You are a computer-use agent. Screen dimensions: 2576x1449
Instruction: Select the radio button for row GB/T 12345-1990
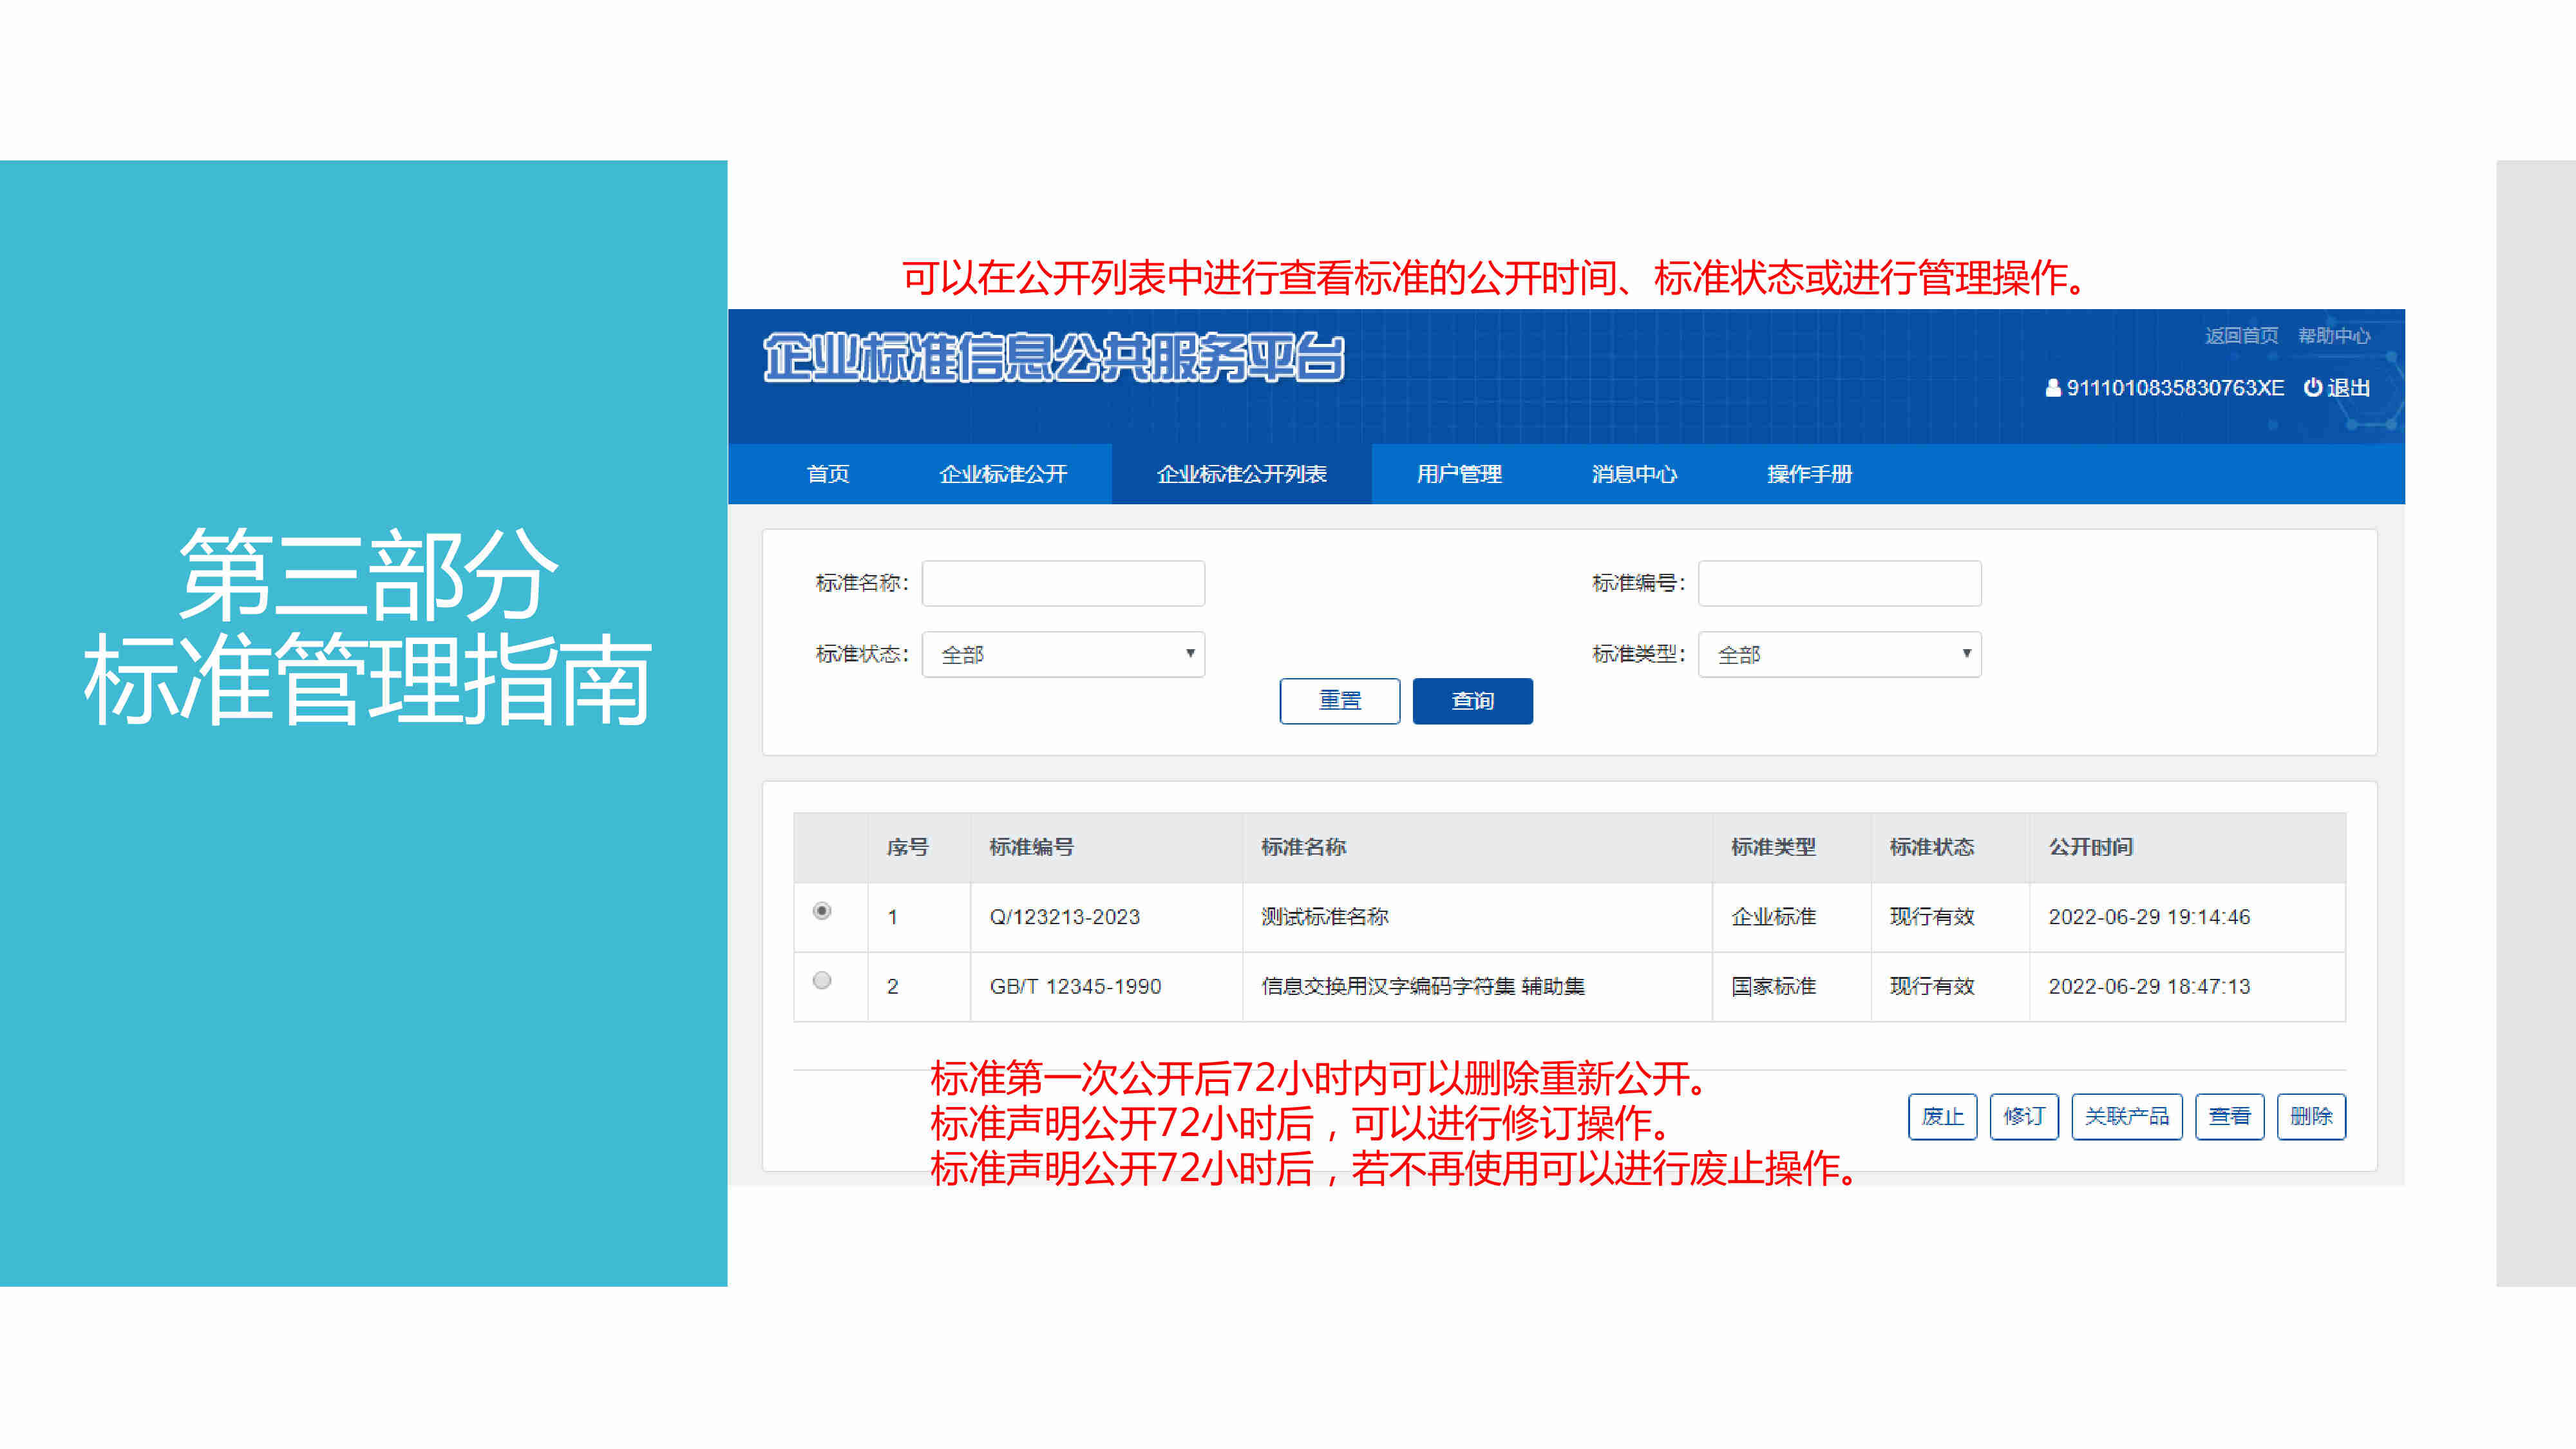click(x=822, y=980)
